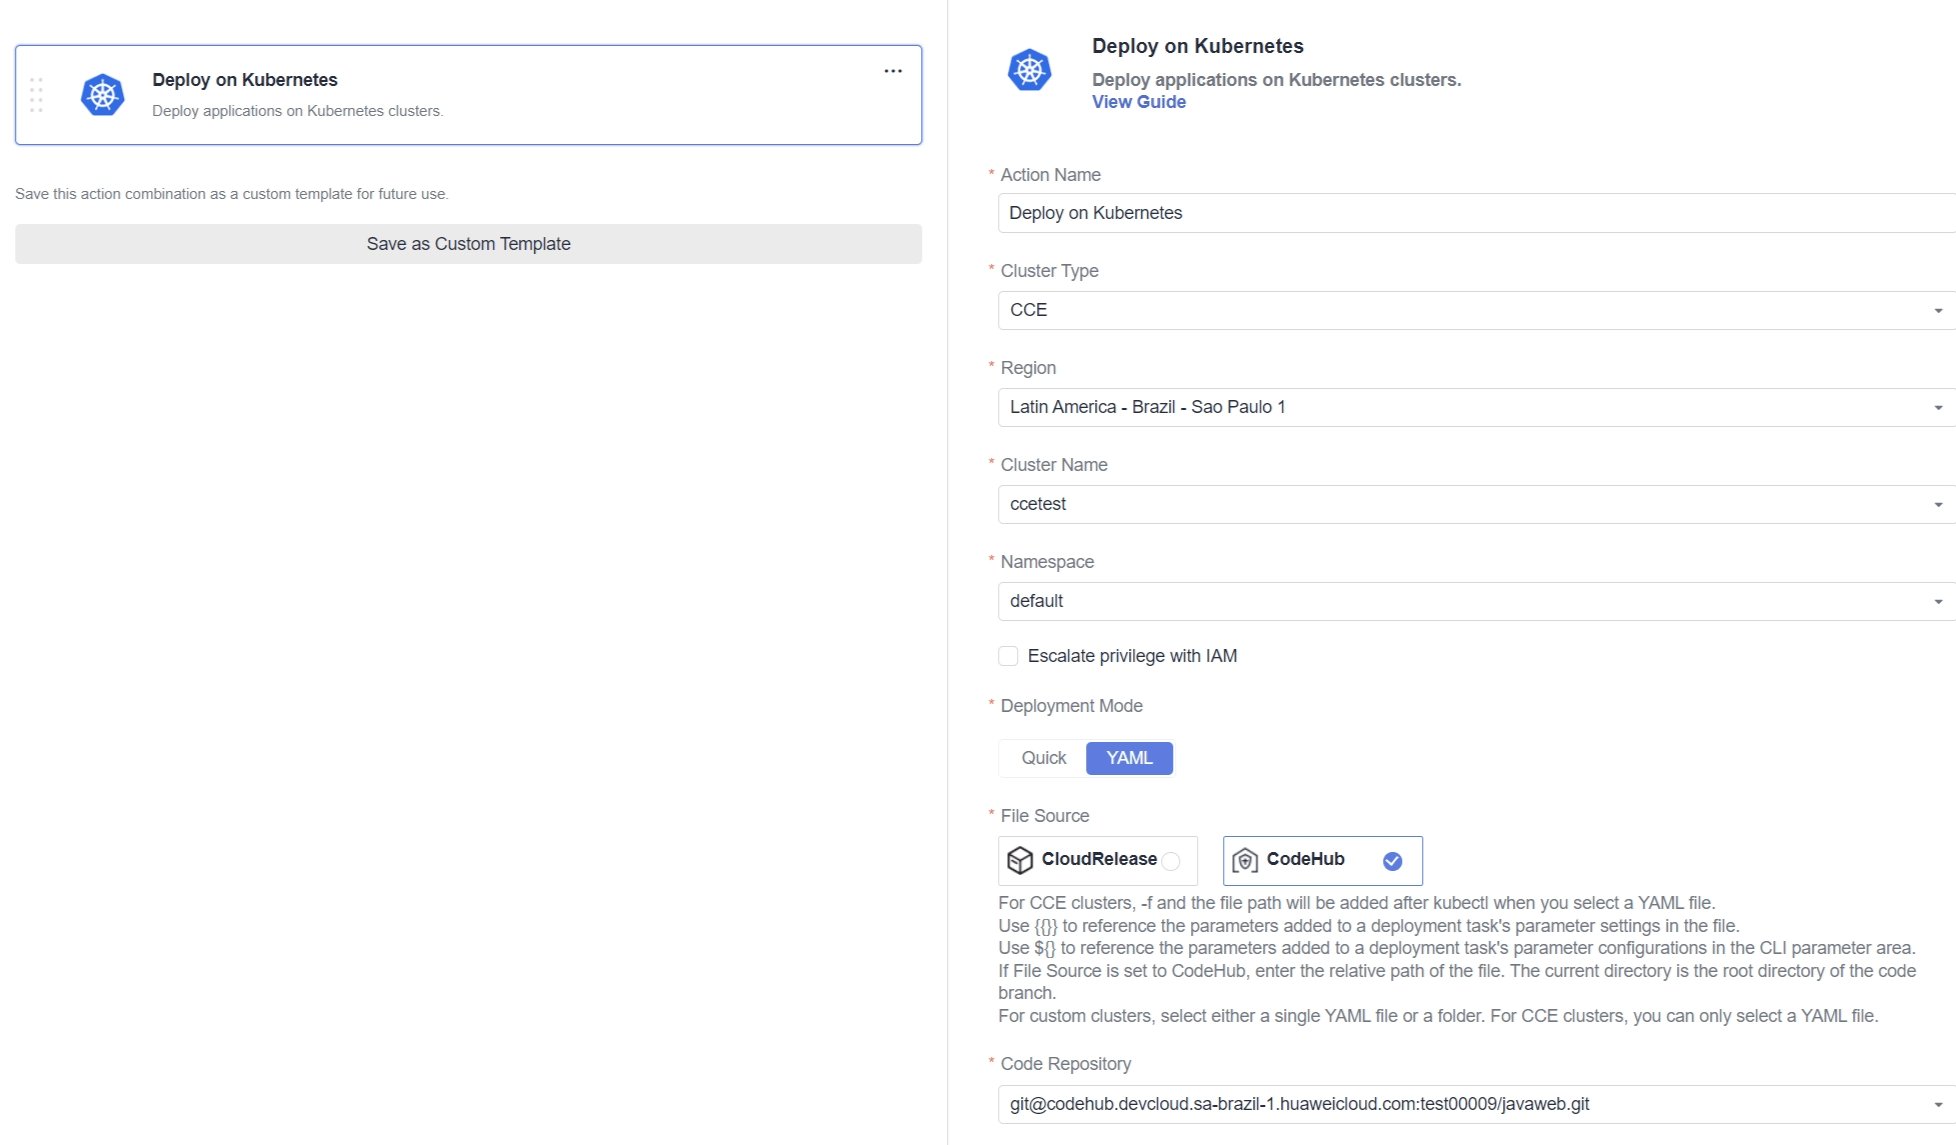The height and width of the screenshot is (1145, 1956).
Task: Grab the drag handle on action card
Action: coord(36,95)
